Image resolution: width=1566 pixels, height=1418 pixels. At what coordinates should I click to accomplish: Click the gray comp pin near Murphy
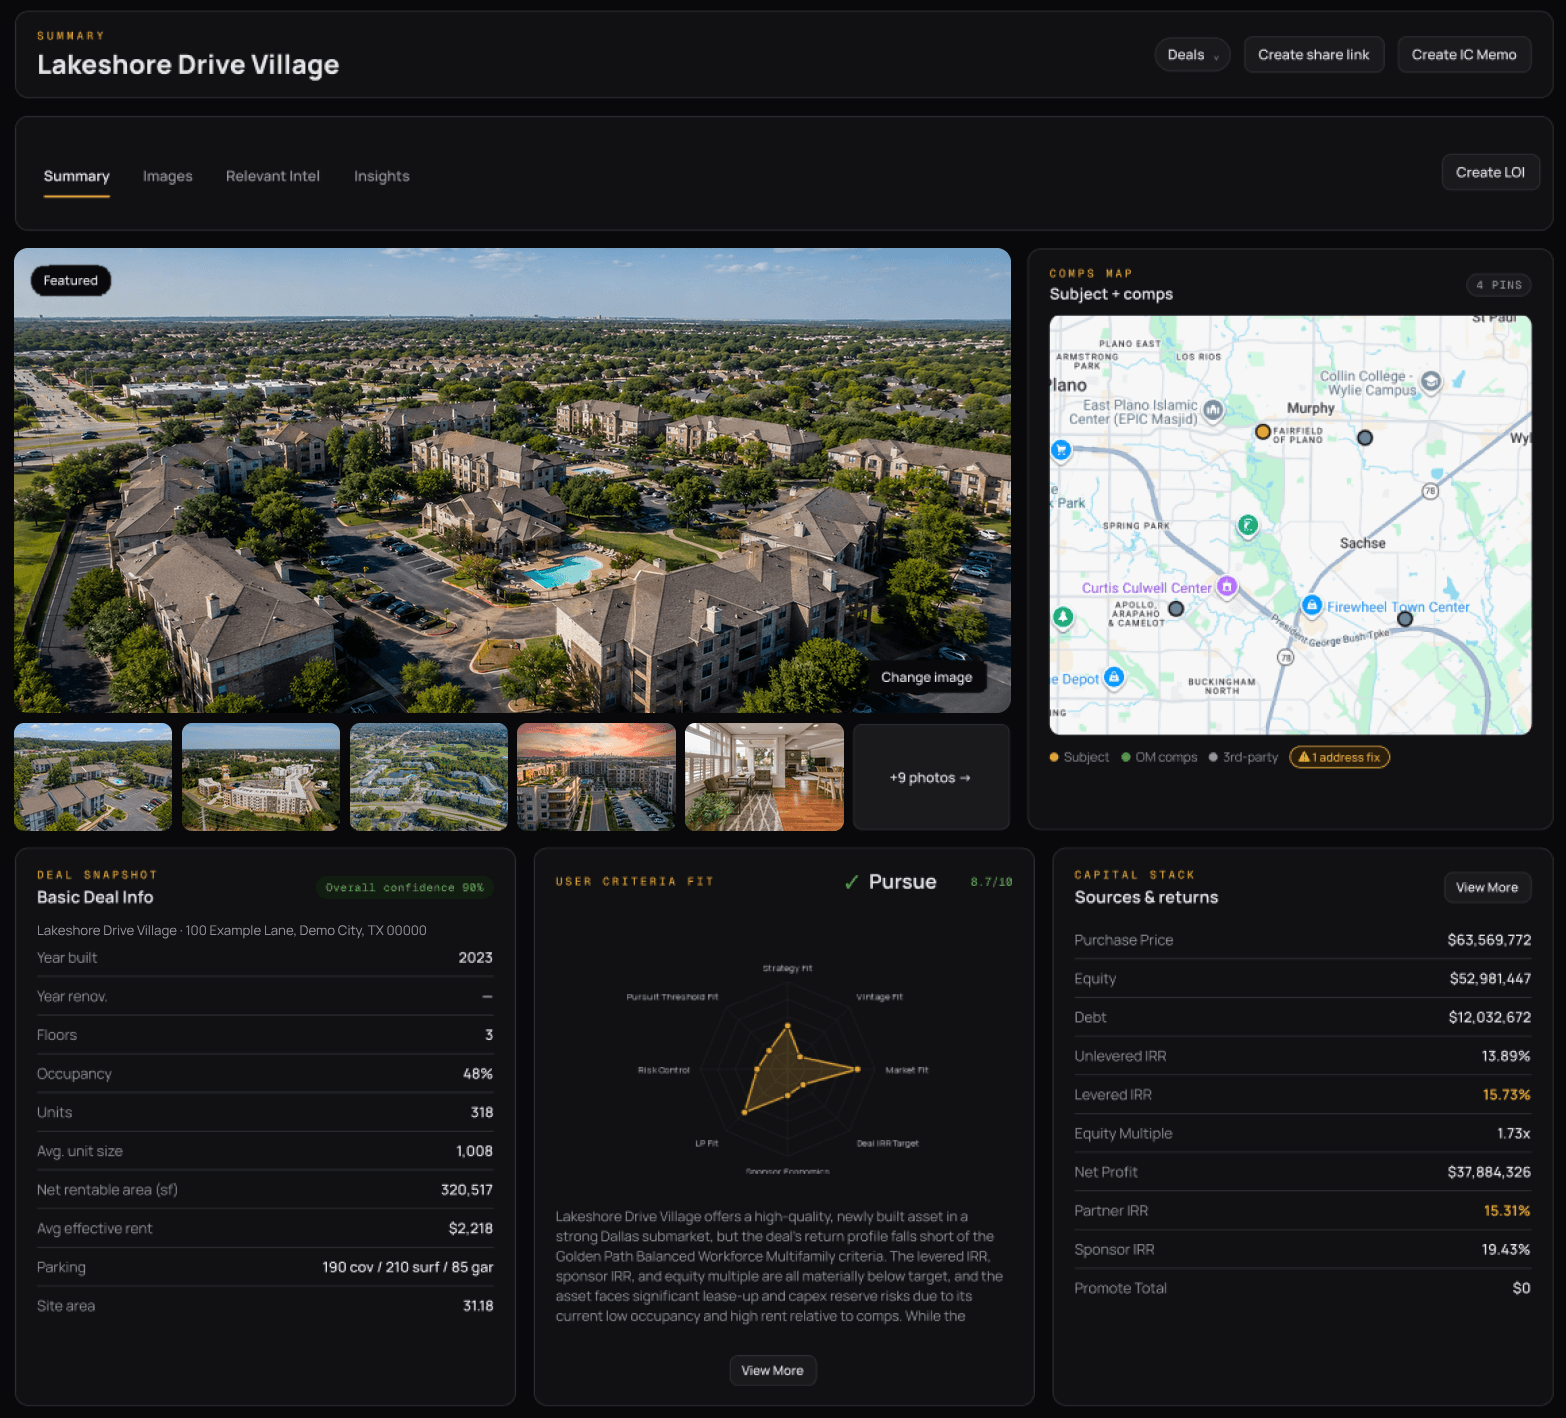pos(1365,438)
